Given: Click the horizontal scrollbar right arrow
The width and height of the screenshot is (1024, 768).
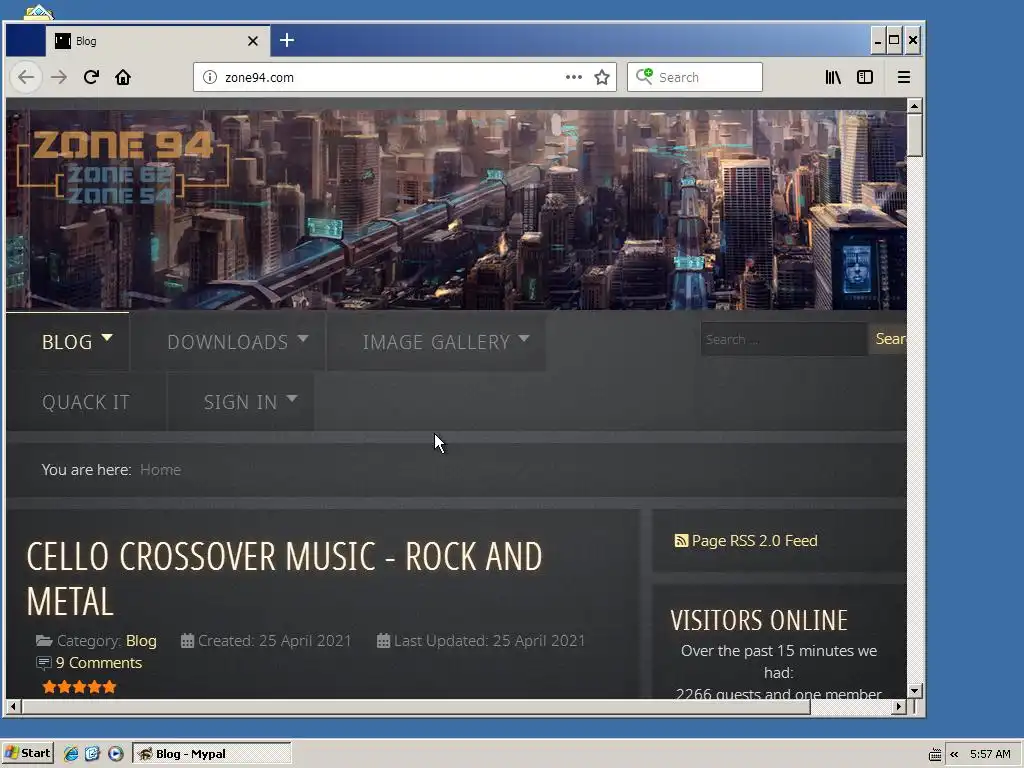Looking at the screenshot, I should pos(899,706).
